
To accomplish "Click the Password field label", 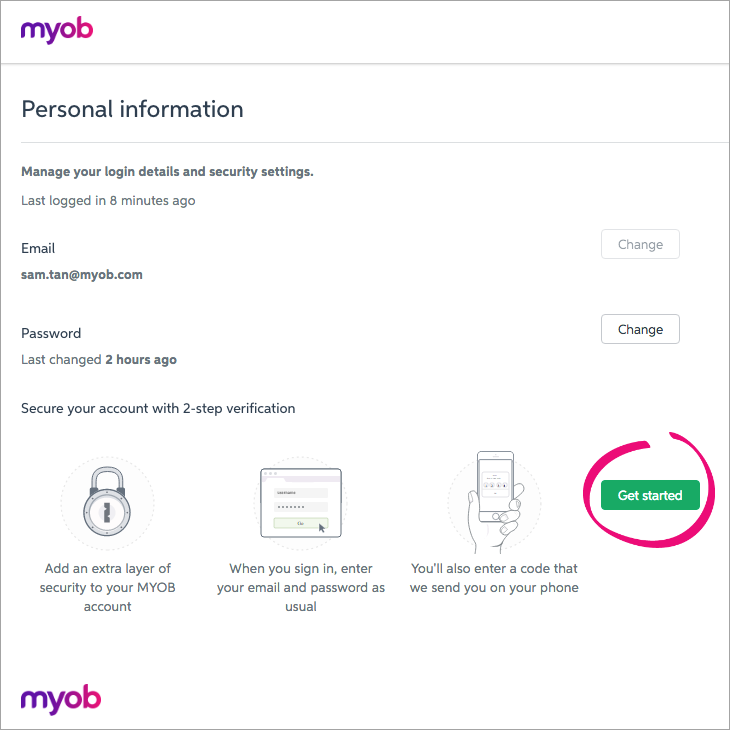I will [51, 333].
